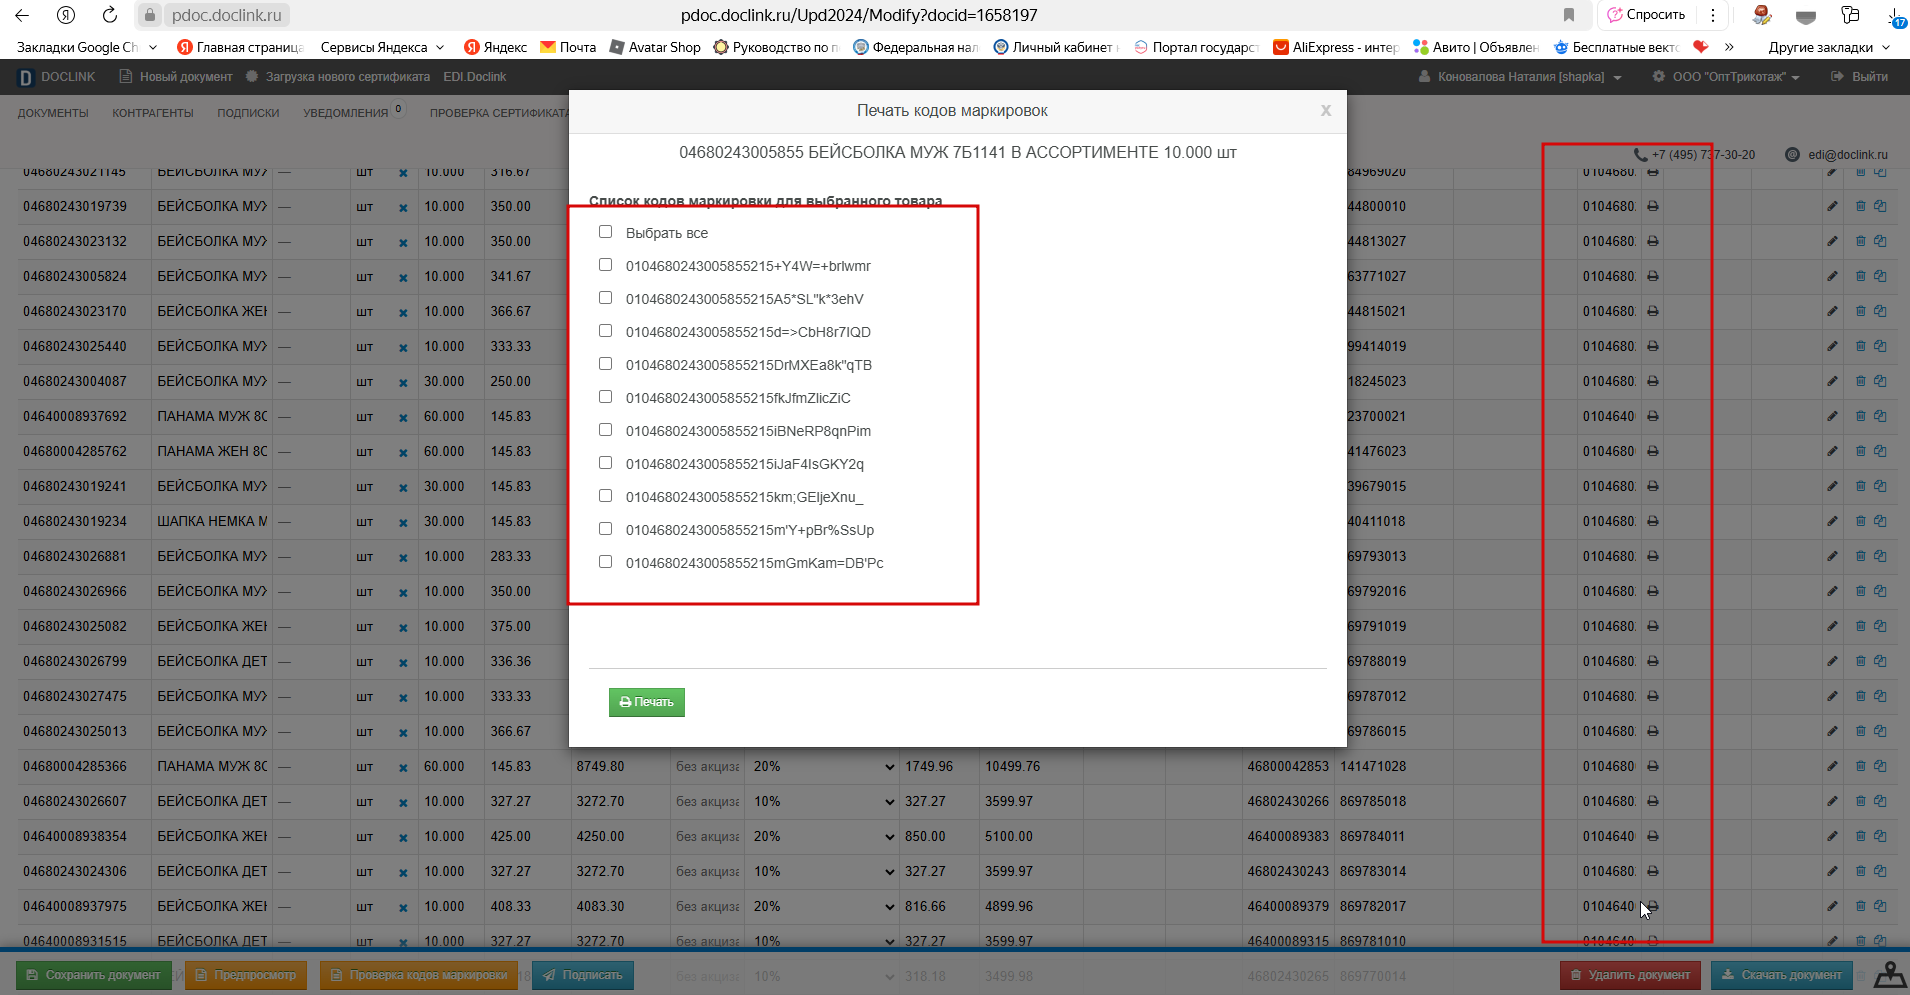Open ДОКУМЕНТЫ menu item
The height and width of the screenshot is (995, 1910).
[53, 113]
